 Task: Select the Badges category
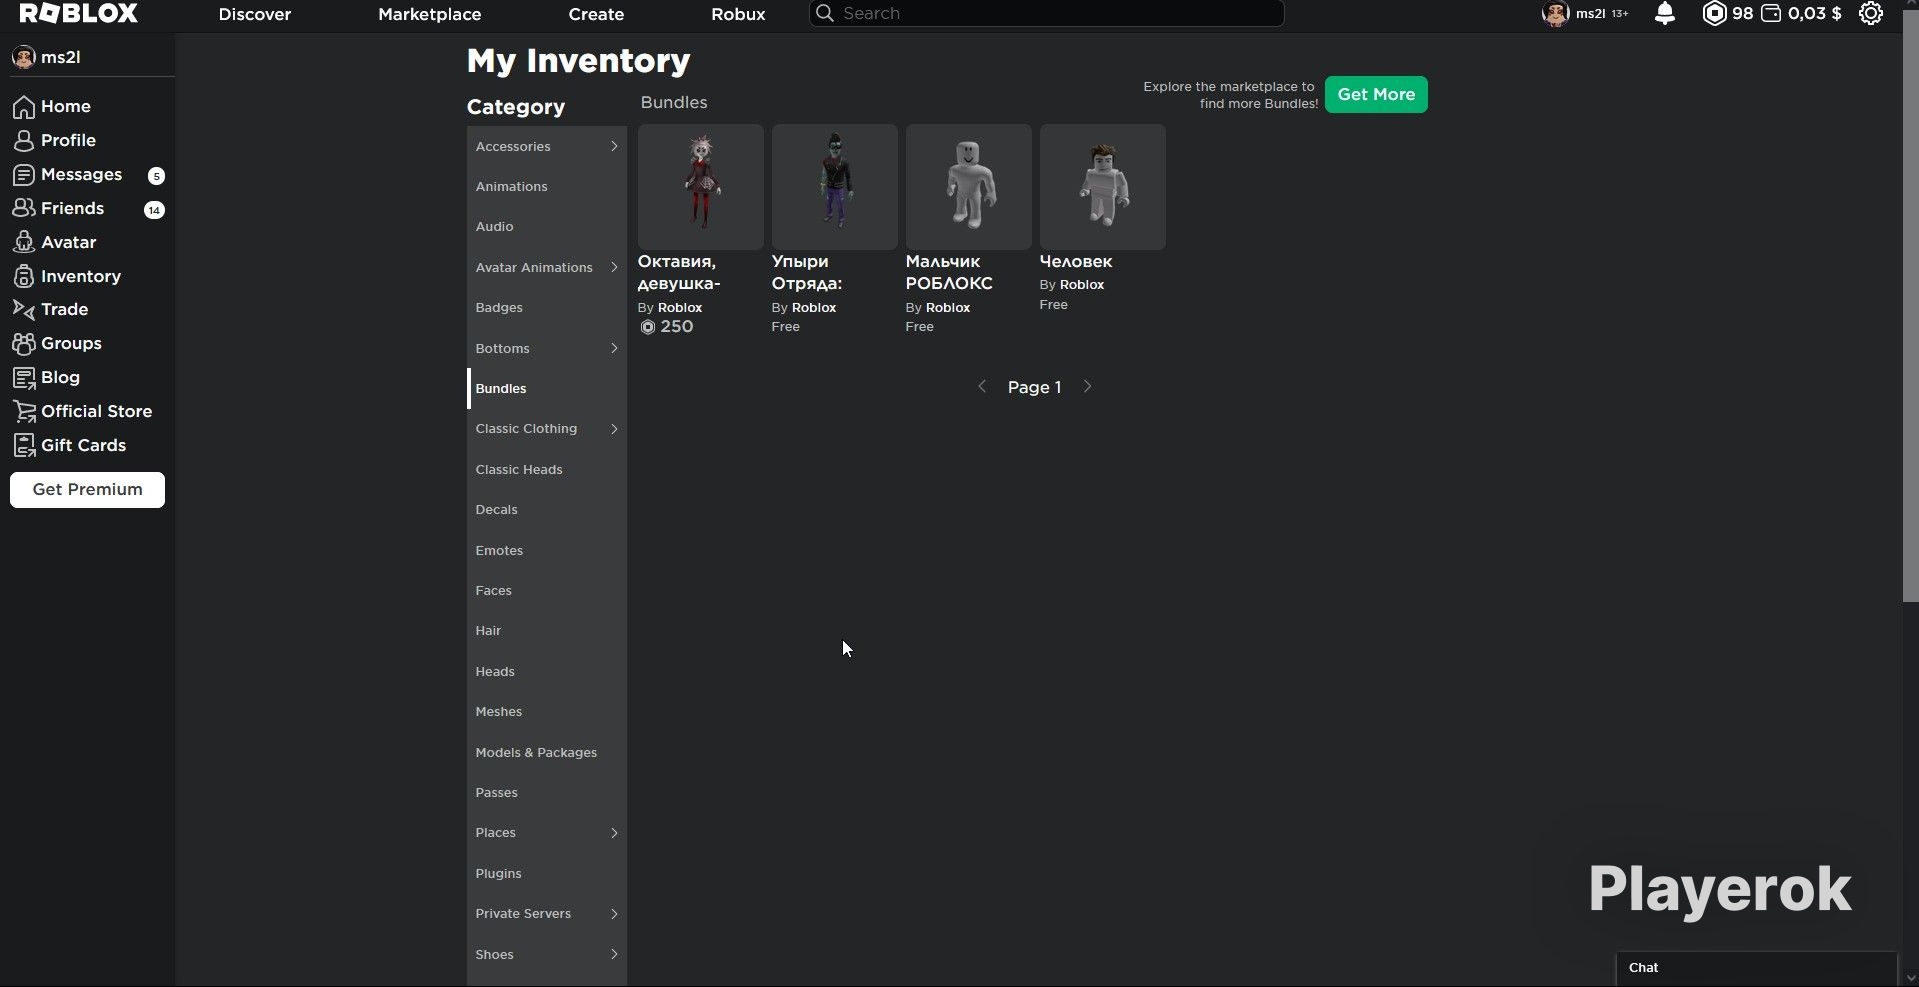click(x=547, y=308)
